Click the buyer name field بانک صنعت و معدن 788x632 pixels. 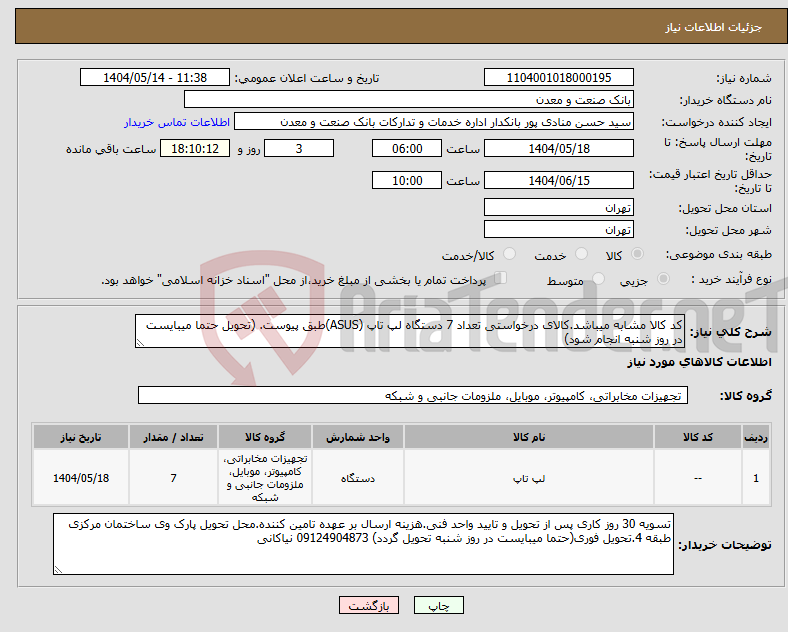coord(409,99)
